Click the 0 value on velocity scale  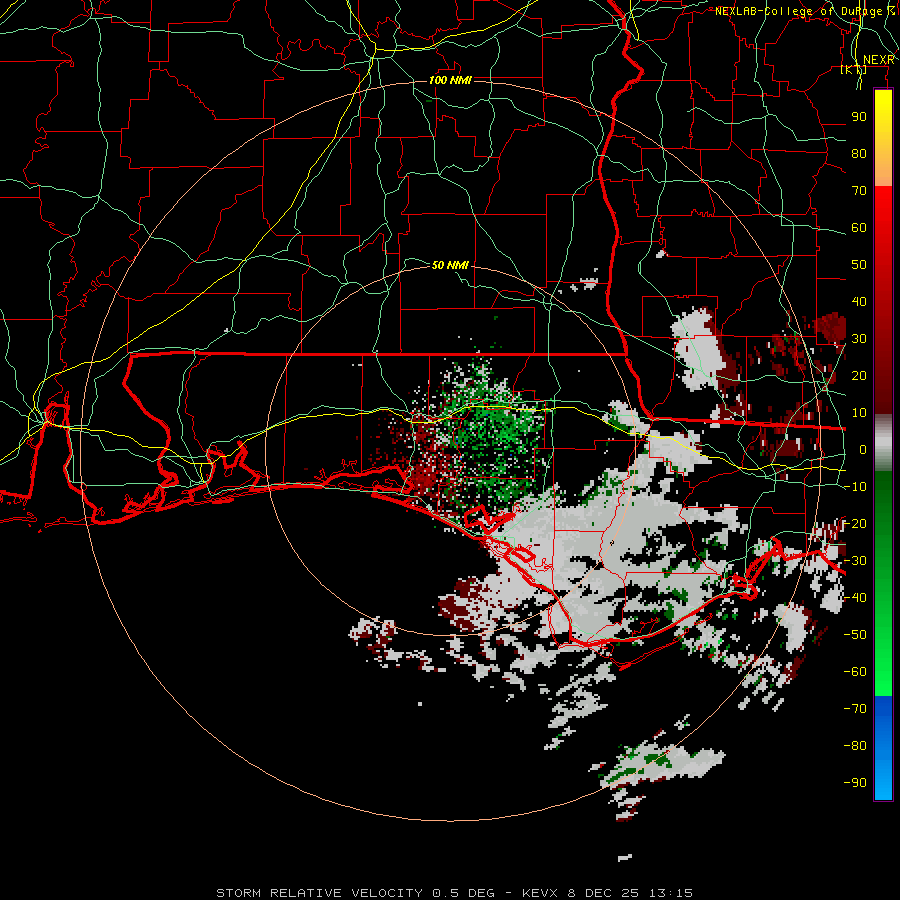click(x=863, y=449)
